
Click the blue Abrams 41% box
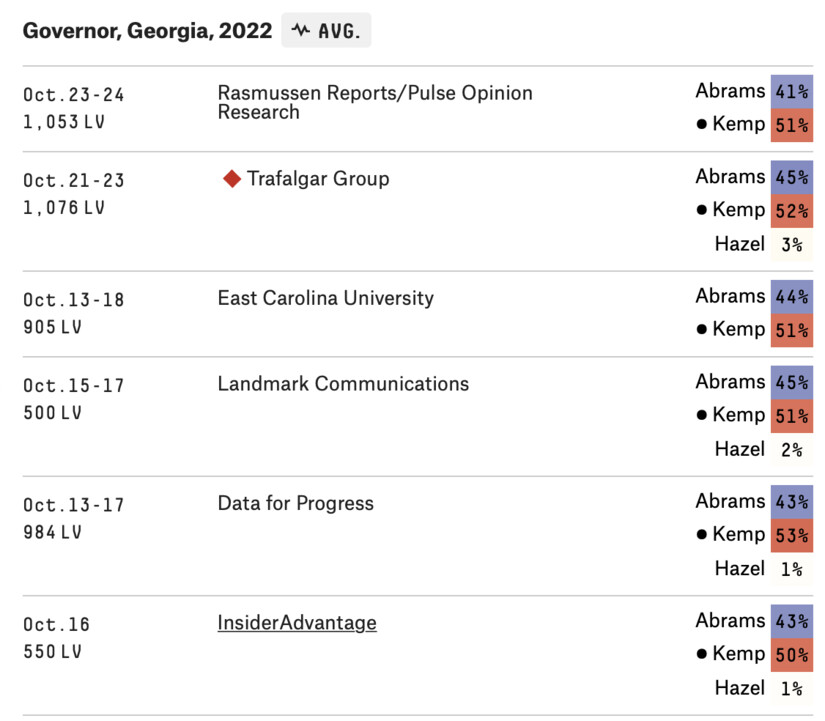[x=791, y=91]
